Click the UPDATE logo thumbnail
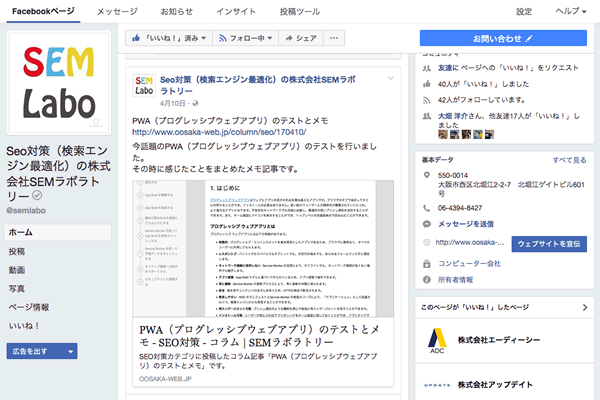Viewport: 600px width, 400px height. (437, 385)
